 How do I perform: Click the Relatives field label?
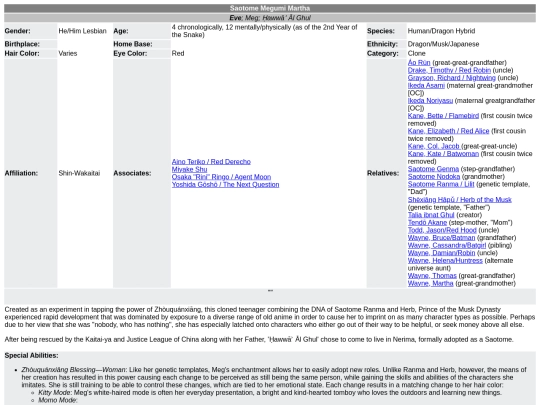click(x=383, y=173)
